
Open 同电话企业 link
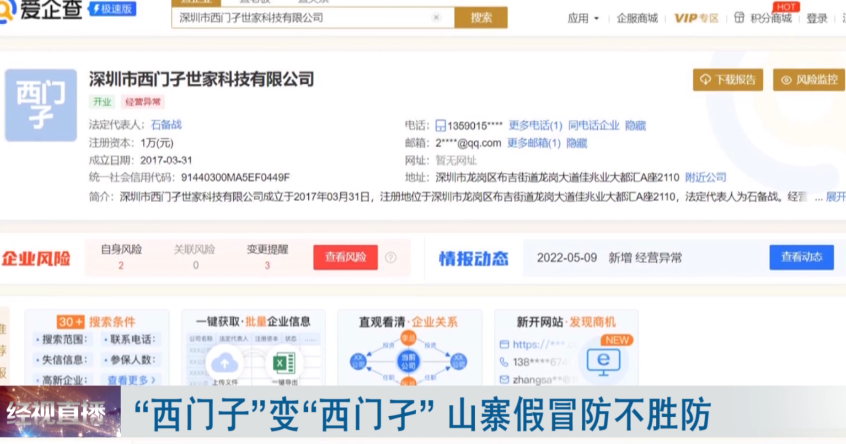[593, 126]
